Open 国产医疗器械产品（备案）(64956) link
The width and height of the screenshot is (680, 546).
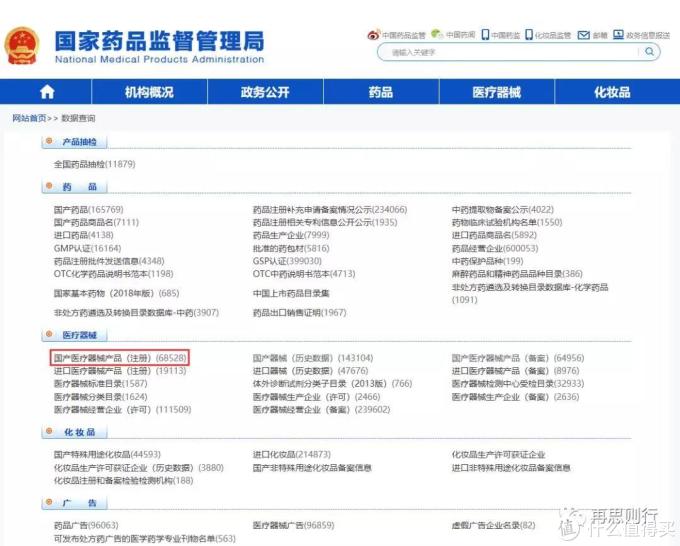518,358
